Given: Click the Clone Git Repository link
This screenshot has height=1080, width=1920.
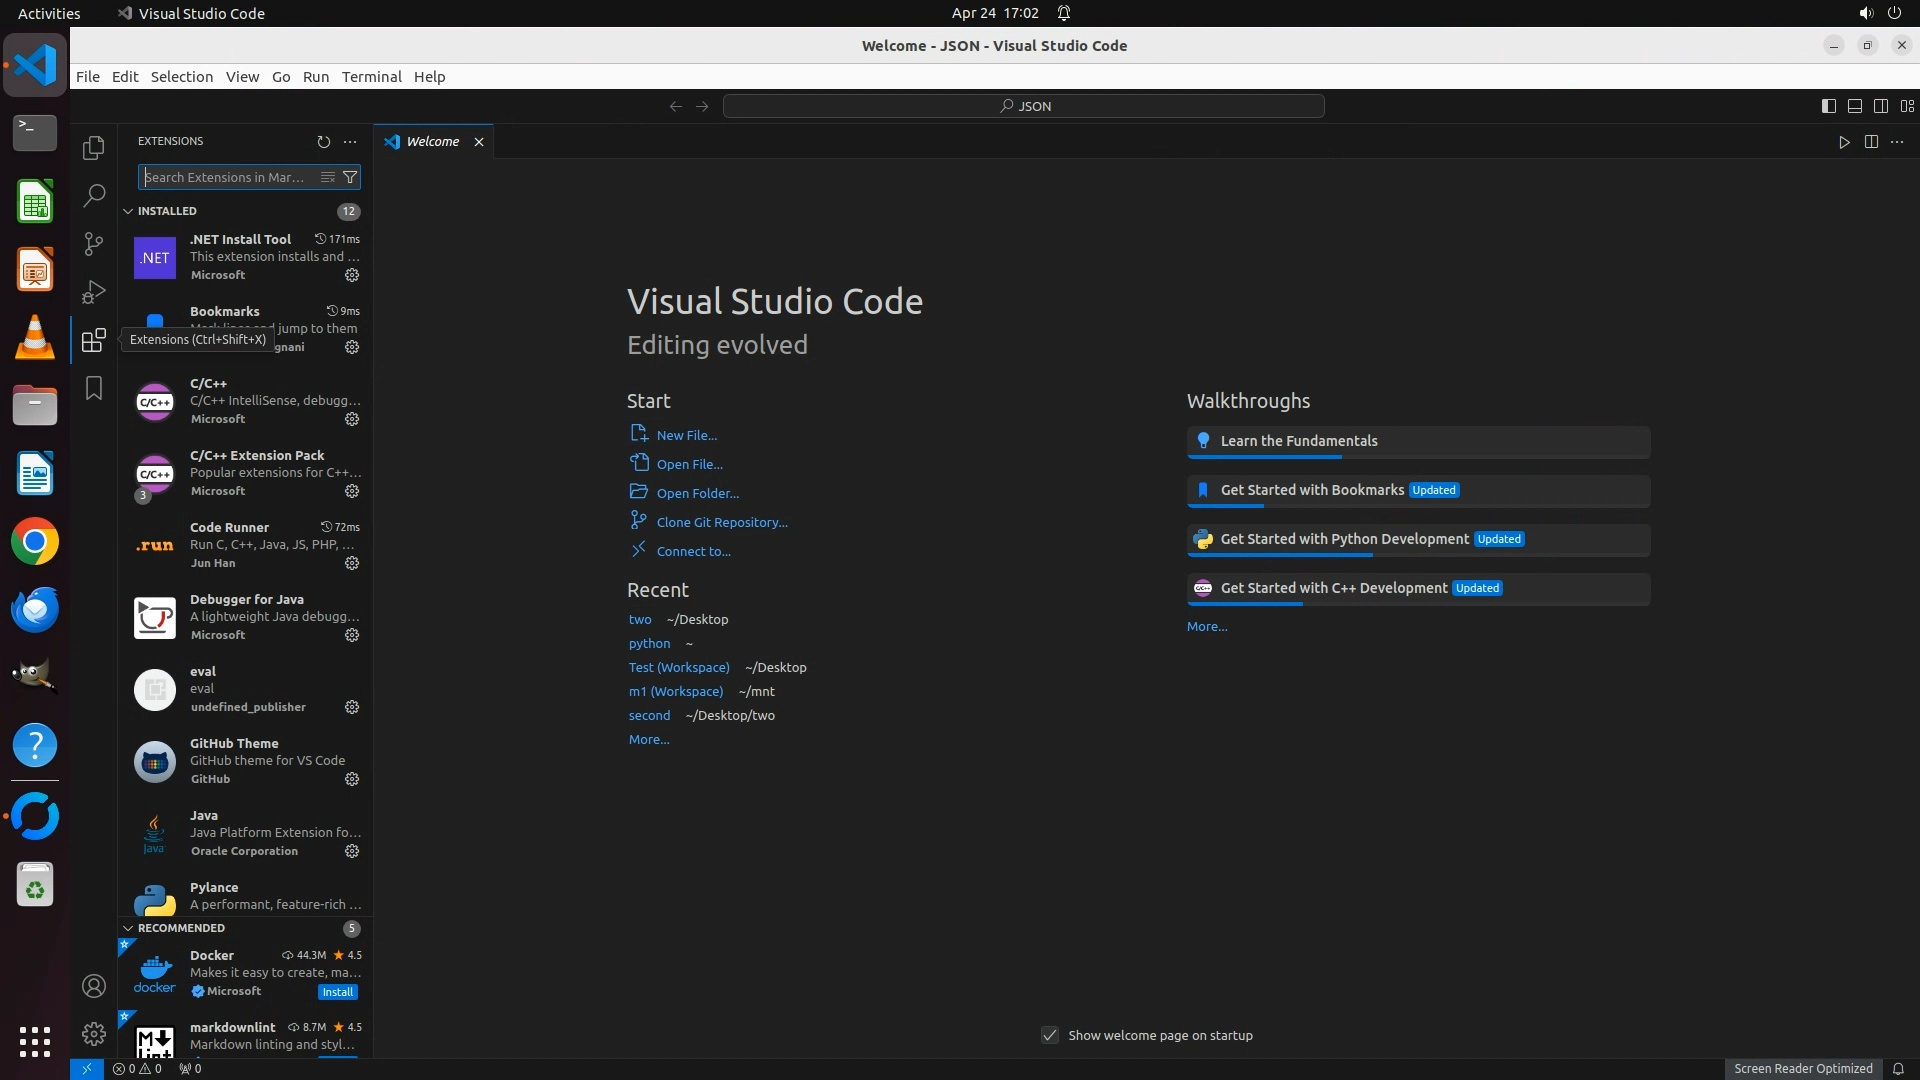Looking at the screenshot, I should click(x=721, y=522).
